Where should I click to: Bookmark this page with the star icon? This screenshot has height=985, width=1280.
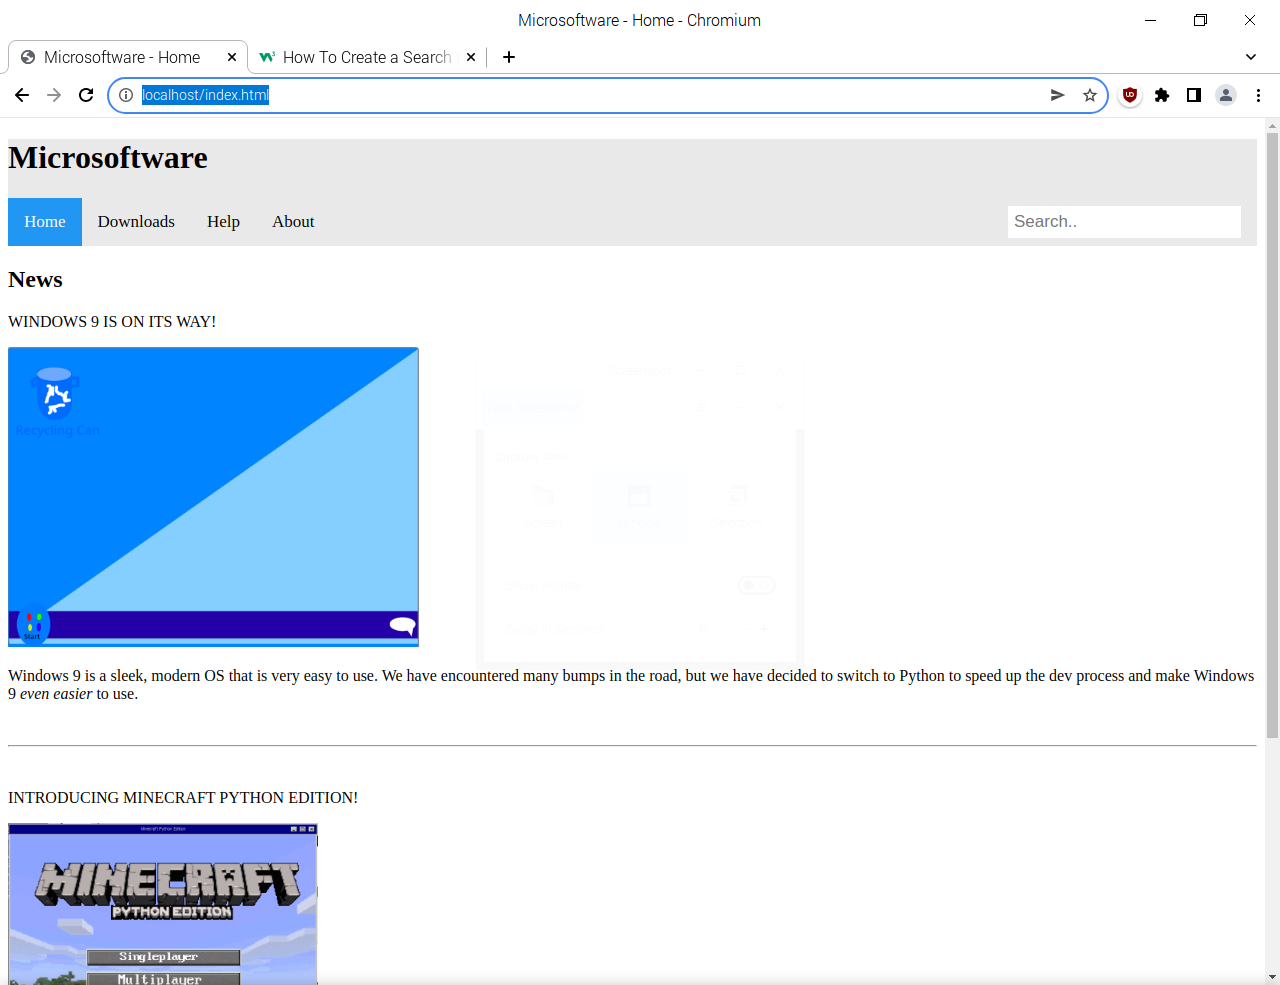click(x=1089, y=95)
